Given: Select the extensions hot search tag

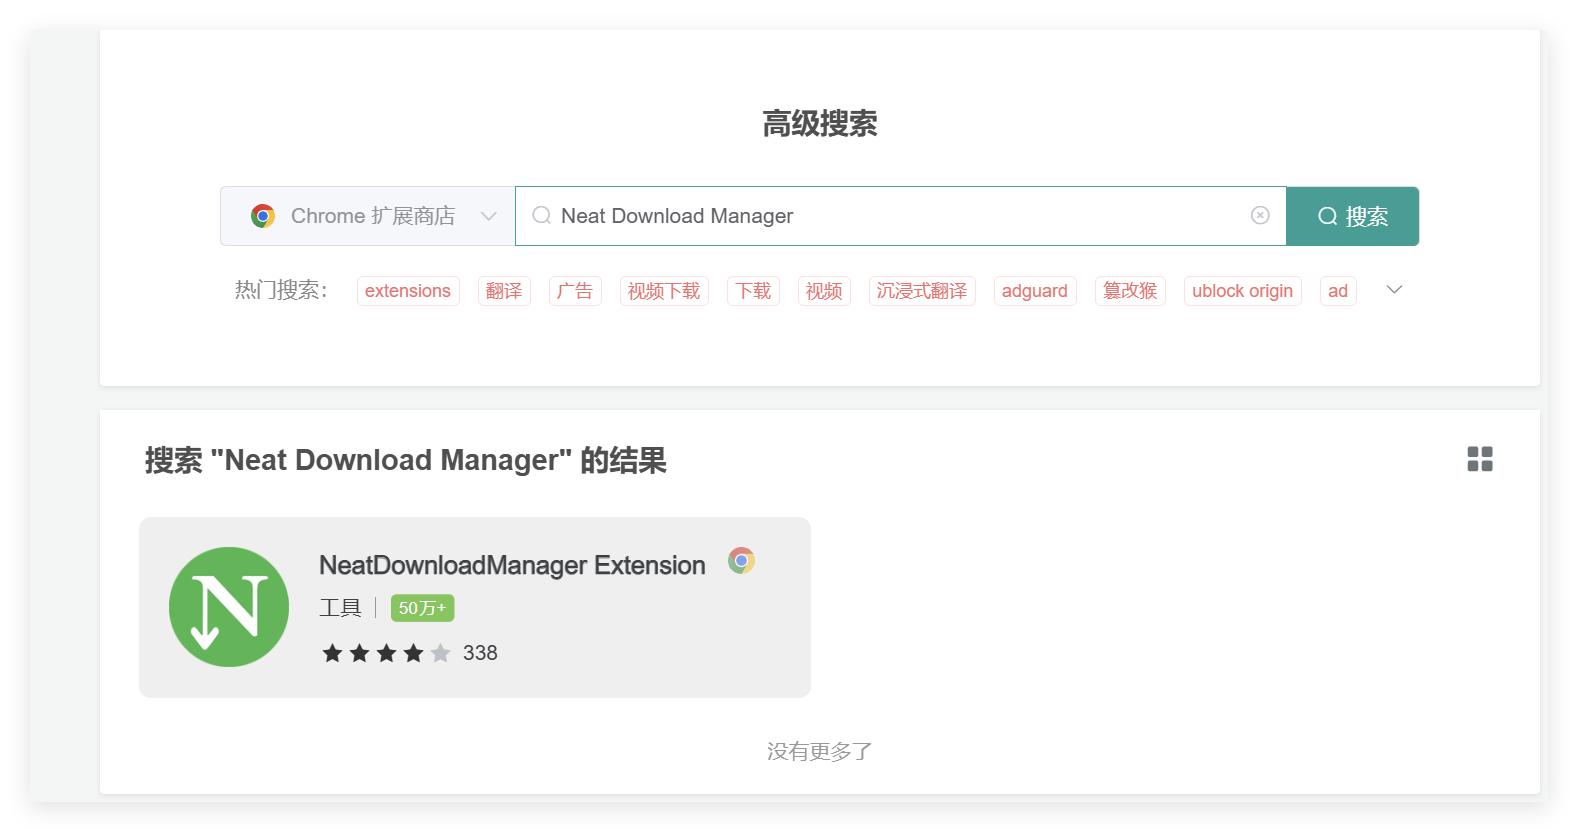Looking at the screenshot, I should (408, 291).
